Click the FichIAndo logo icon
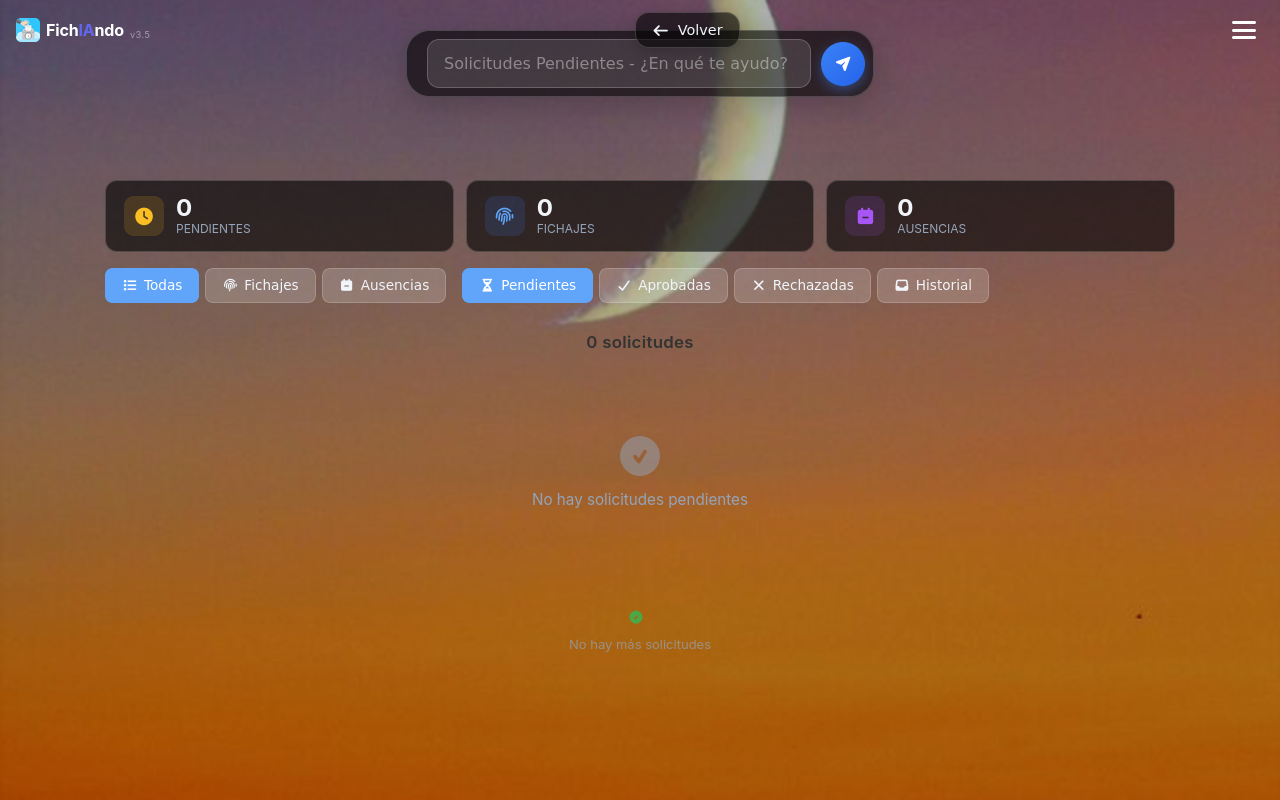The image size is (1280, 800). (x=28, y=30)
